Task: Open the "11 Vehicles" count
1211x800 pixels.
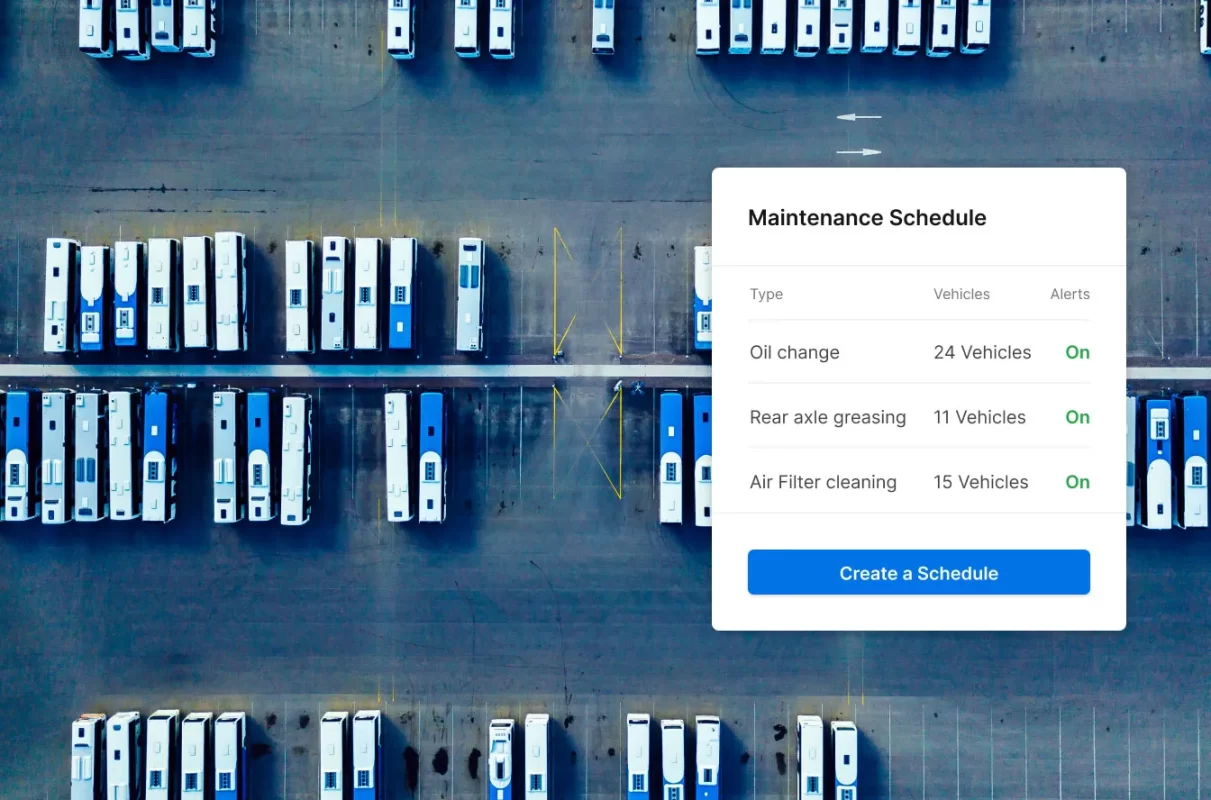Action: click(x=980, y=417)
